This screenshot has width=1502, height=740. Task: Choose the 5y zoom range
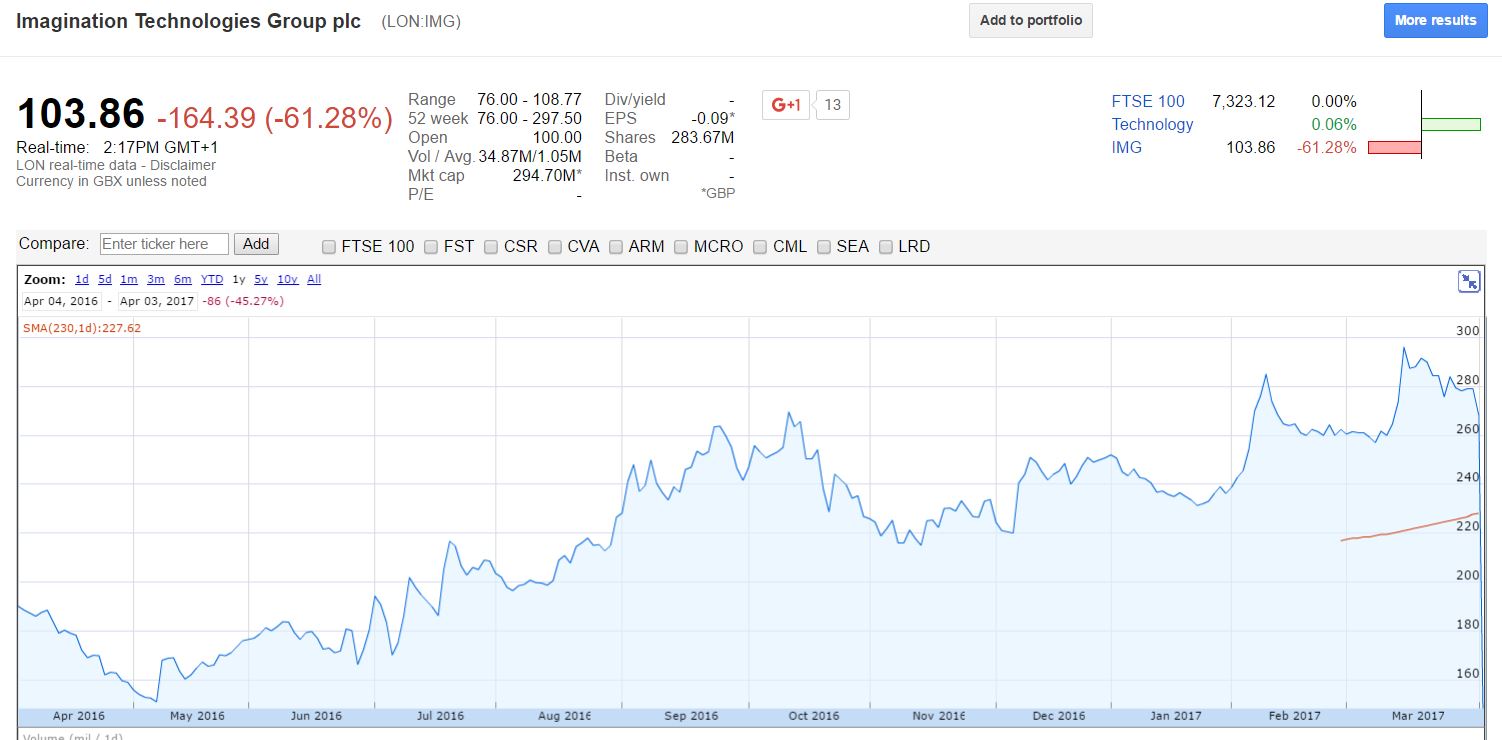(x=261, y=280)
